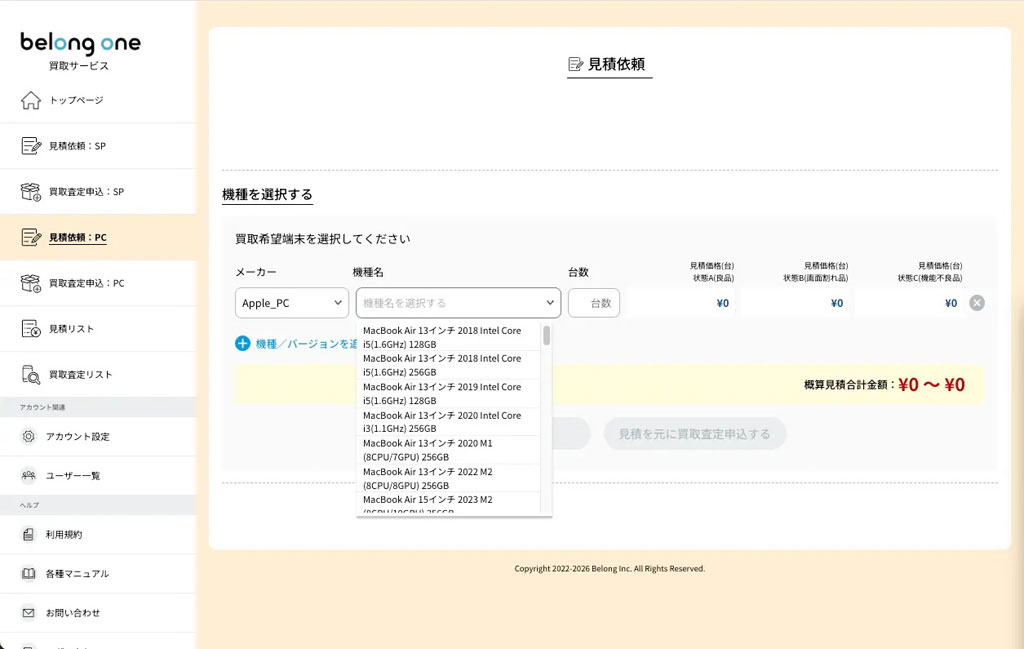This screenshot has height=649, width=1024.
Task: Choose MacBook Air 13インチ 2018 i5 256GB
Action: 448,365
